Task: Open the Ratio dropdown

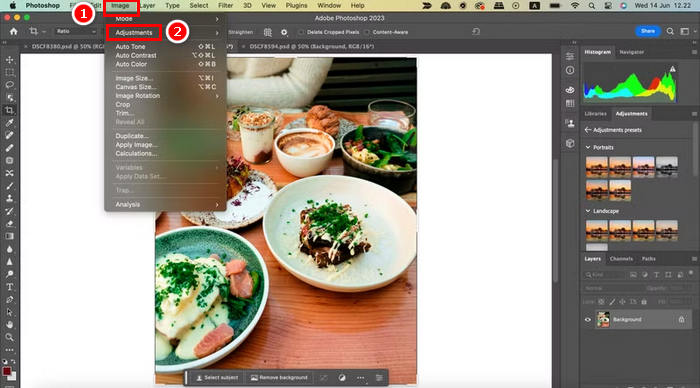Action: [x=75, y=31]
